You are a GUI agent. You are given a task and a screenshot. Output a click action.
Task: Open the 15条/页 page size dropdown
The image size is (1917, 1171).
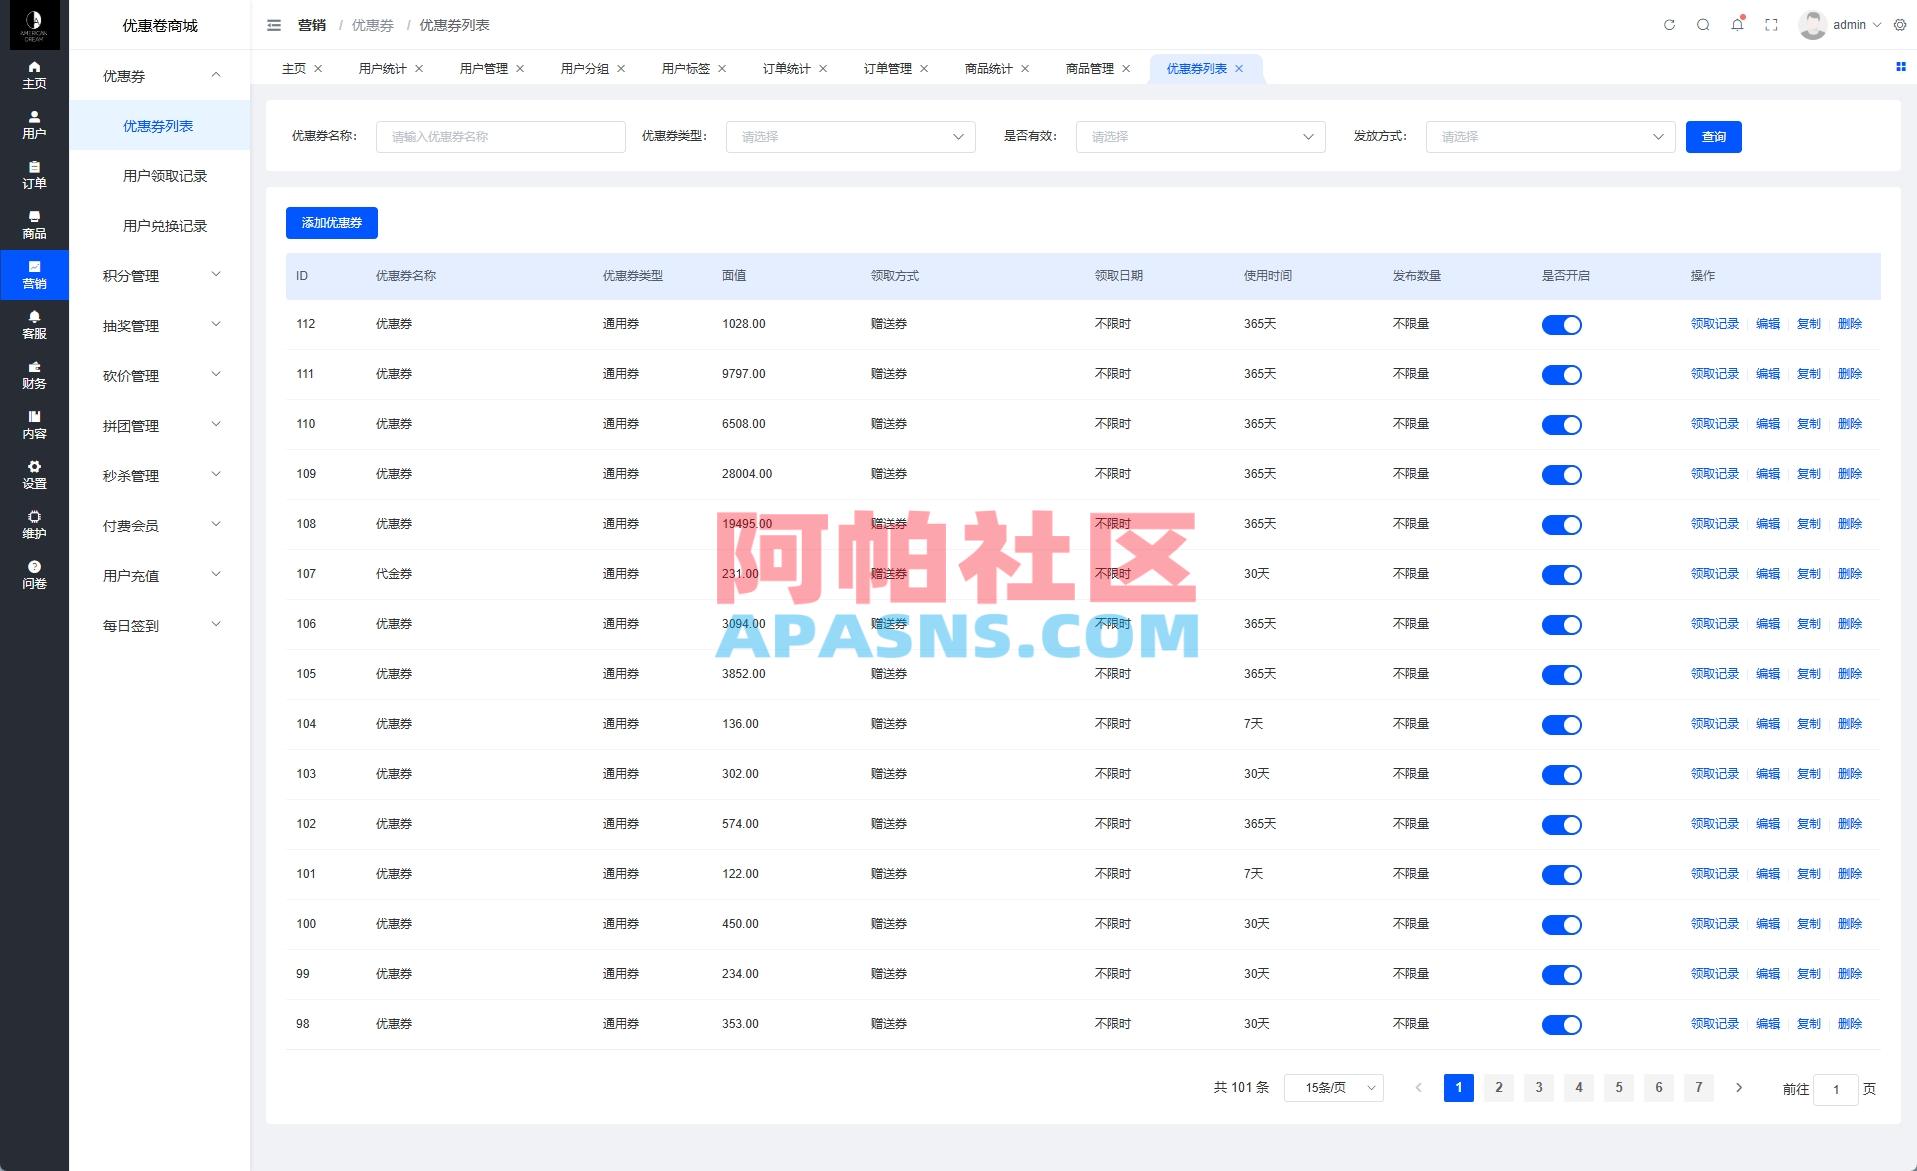coord(1334,1087)
